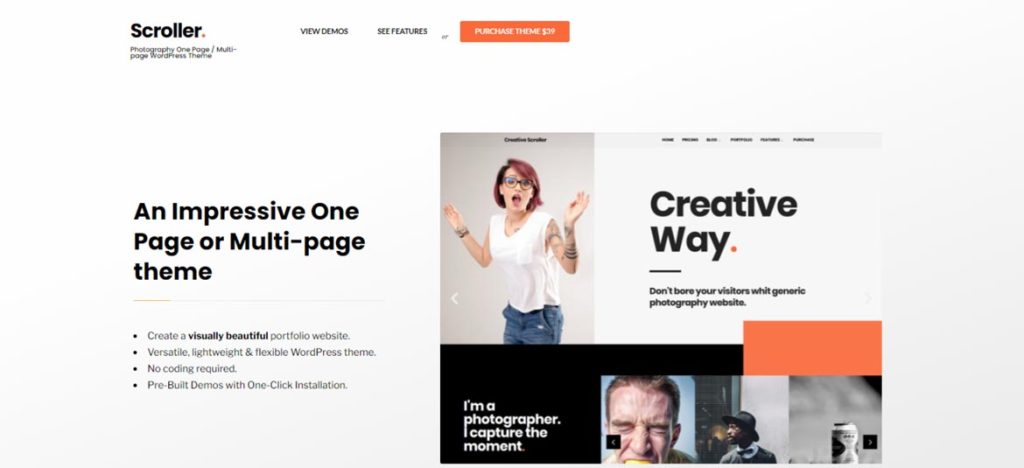
Task: Click the left slider arrow over the woman photo
Action: (x=455, y=298)
